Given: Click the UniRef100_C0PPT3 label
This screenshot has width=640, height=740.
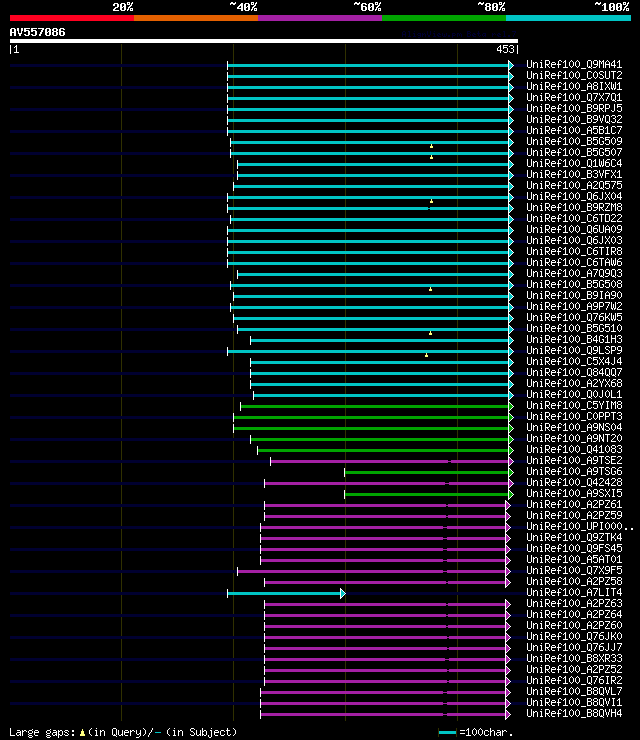Looking at the screenshot, I should (574, 416).
